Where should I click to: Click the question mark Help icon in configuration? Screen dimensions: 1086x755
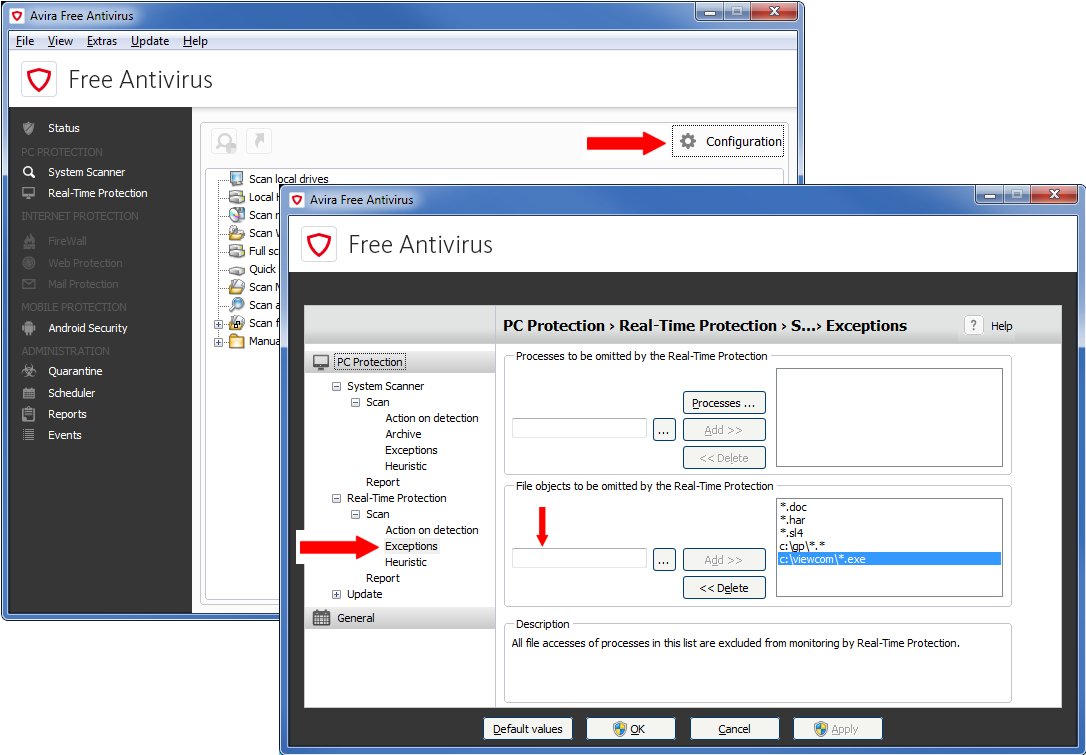pos(973,326)
